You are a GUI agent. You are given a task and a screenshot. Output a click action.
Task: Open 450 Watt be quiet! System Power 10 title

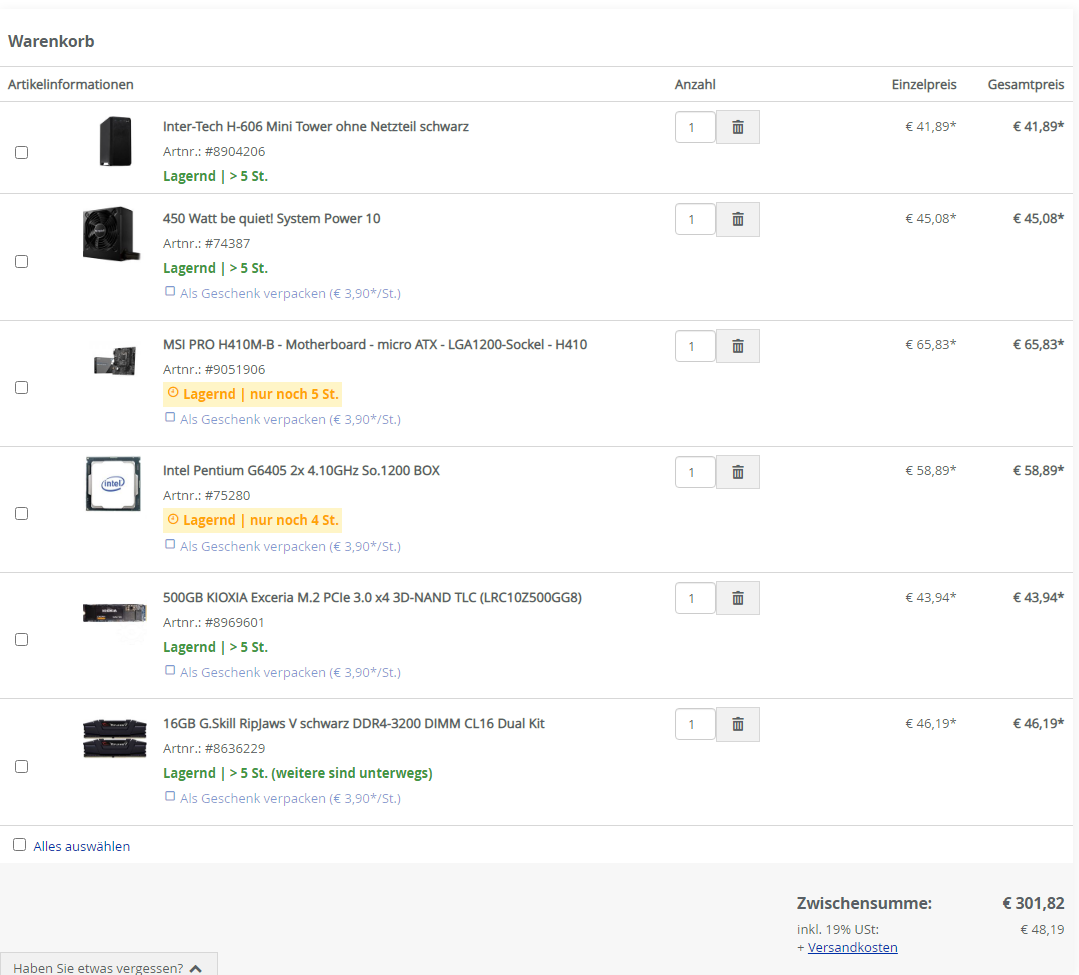click(271, 219)
